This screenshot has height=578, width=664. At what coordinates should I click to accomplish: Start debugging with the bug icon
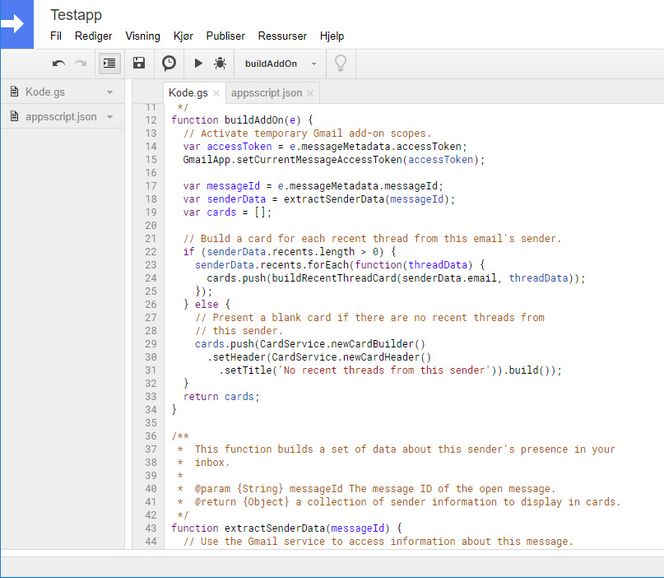pos(220,64)
